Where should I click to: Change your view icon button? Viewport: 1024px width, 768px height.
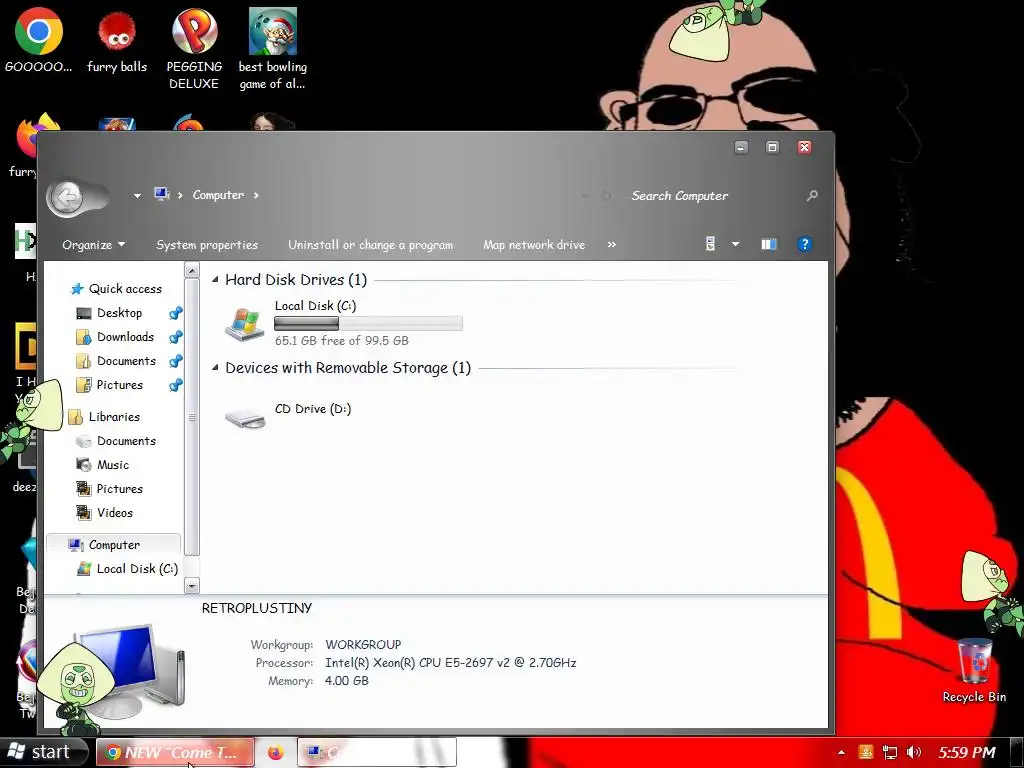coord(711,244)
